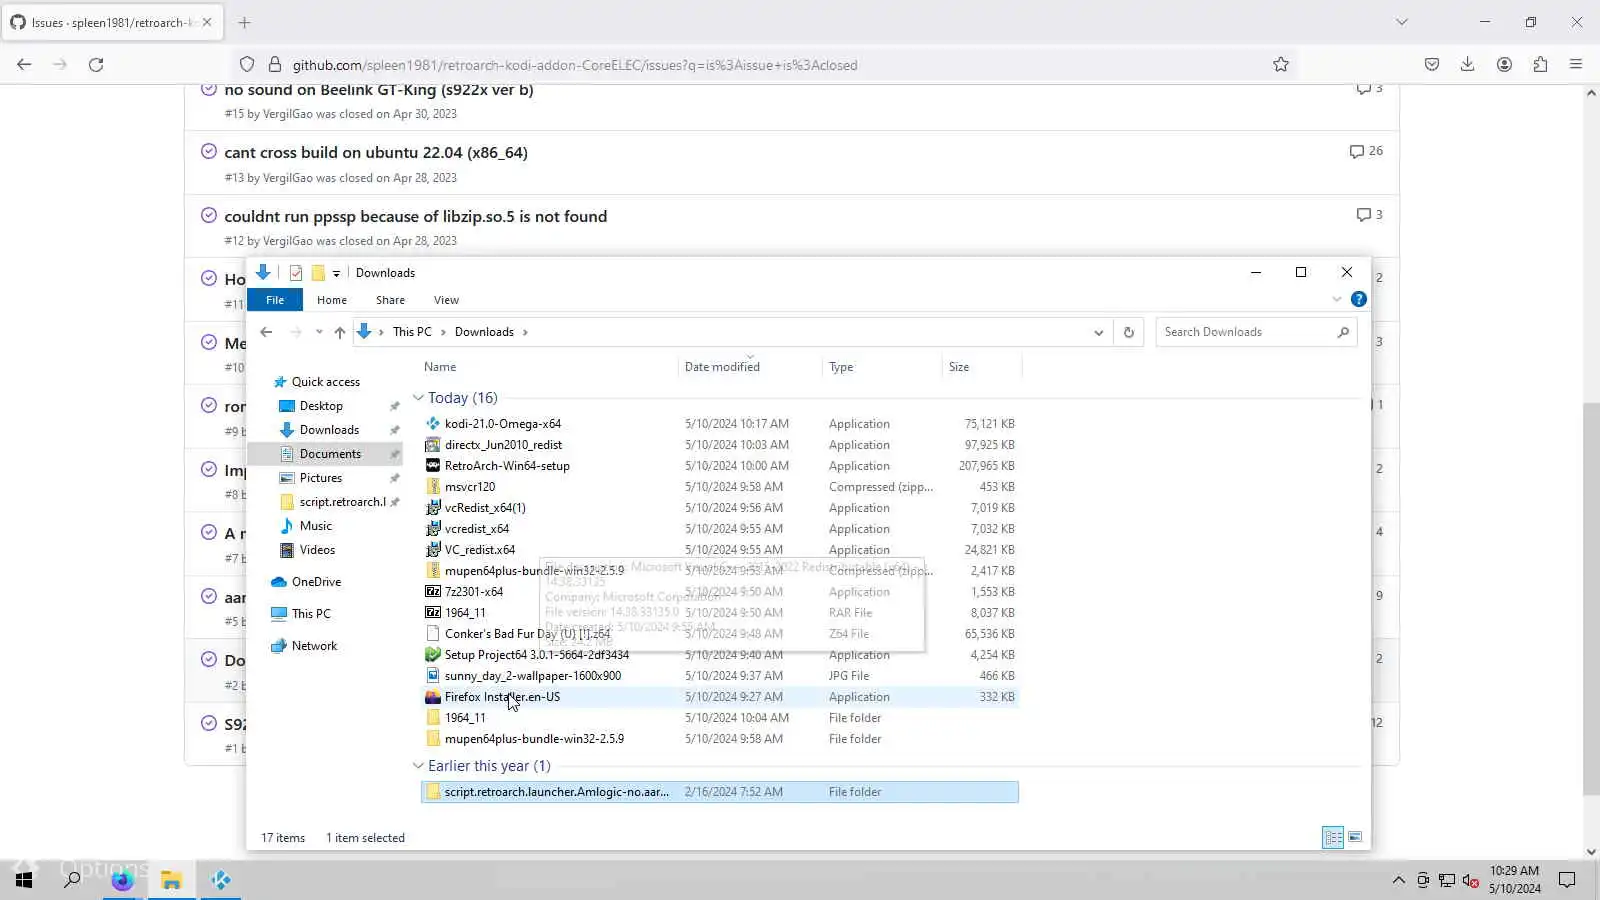1600x900 pixels.
Task: Open issue about libzip.so.5 not found
Action: 416,217
